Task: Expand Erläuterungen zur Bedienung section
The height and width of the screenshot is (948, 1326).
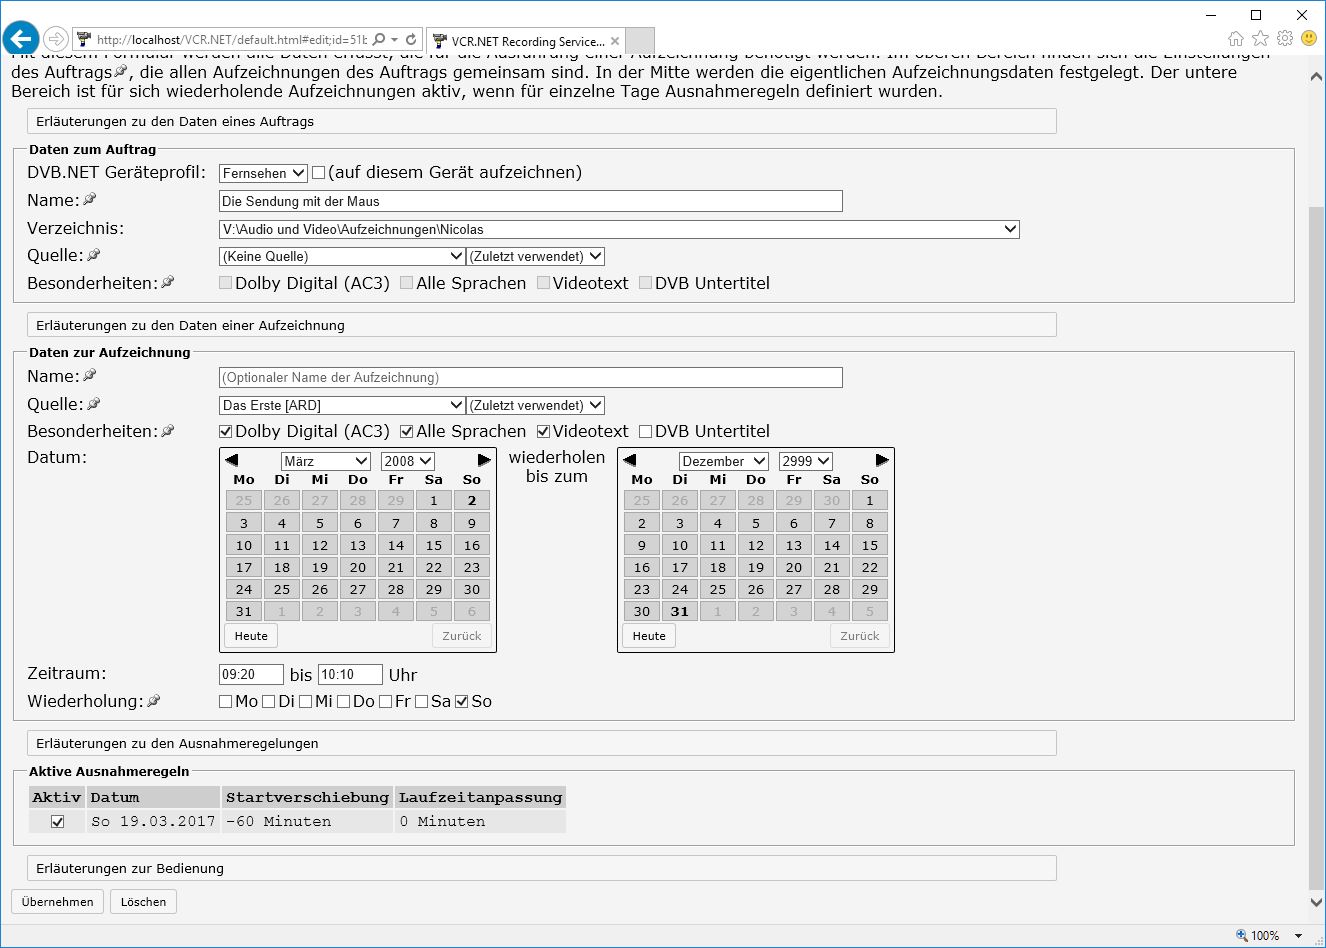Action: pyautogui.click(x=541, y=868)
